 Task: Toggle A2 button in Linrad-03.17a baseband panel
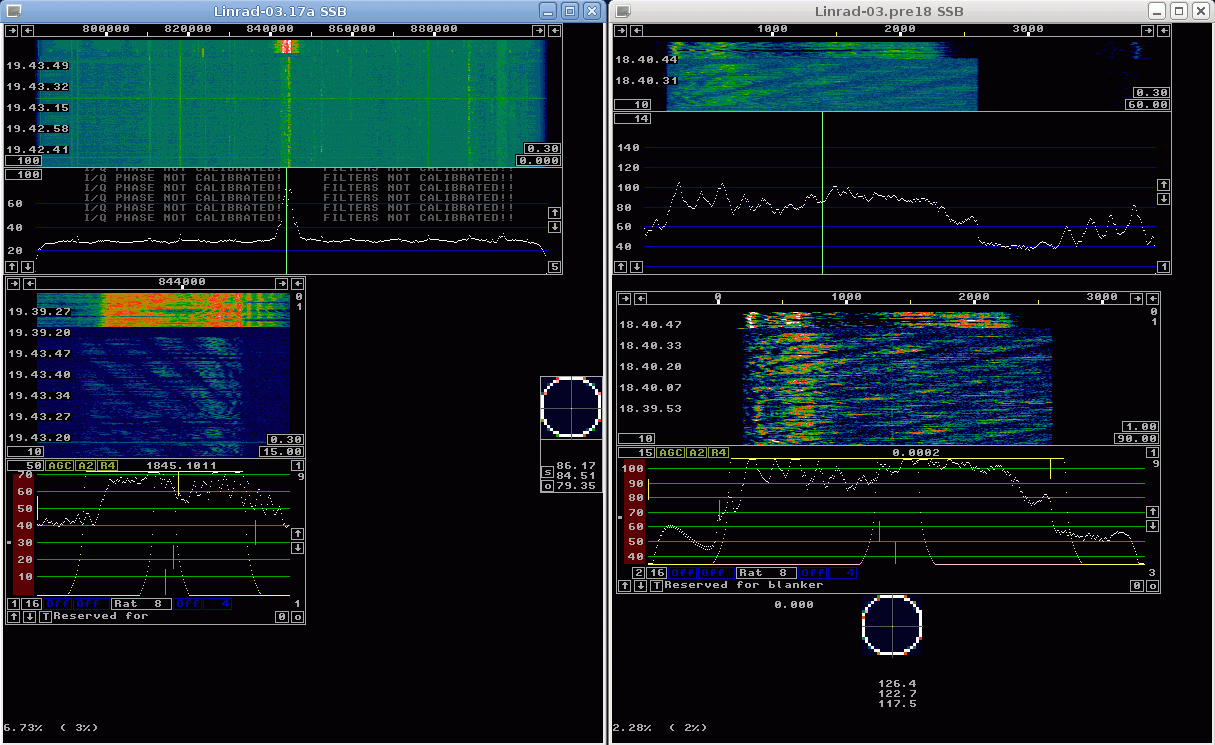coord(85,466)
